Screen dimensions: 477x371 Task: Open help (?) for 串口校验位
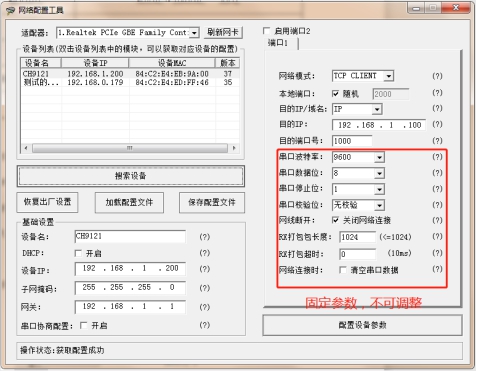click(x=437, y=205)
